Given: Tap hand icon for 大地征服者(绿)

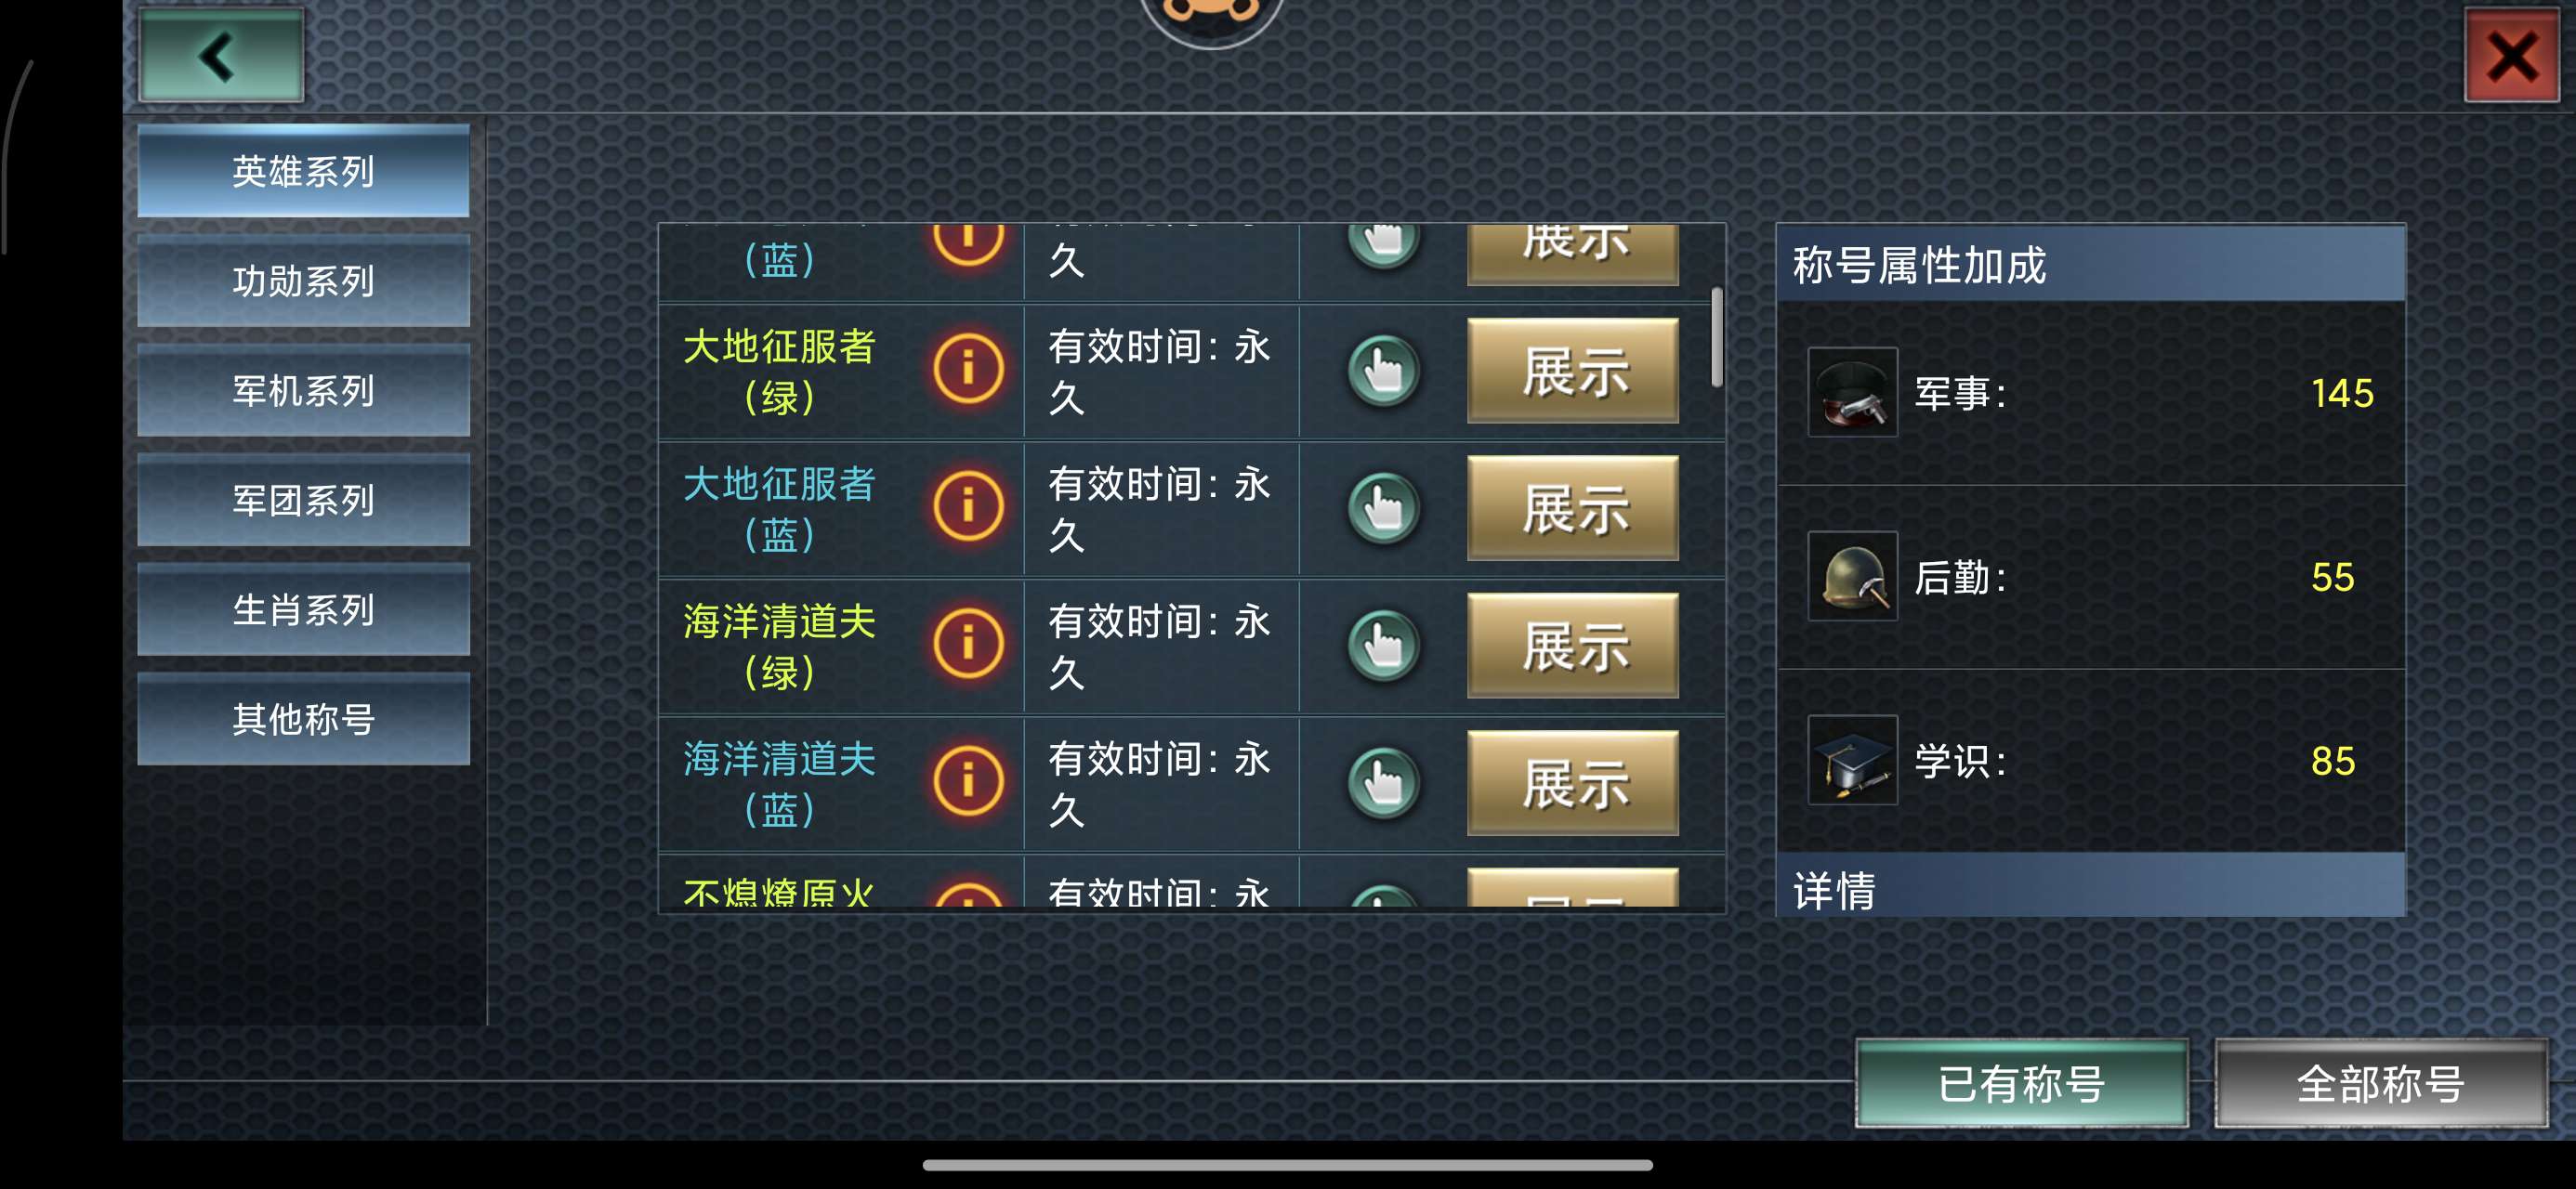Looking at the screenshot, I should [x=1384, y=371].
